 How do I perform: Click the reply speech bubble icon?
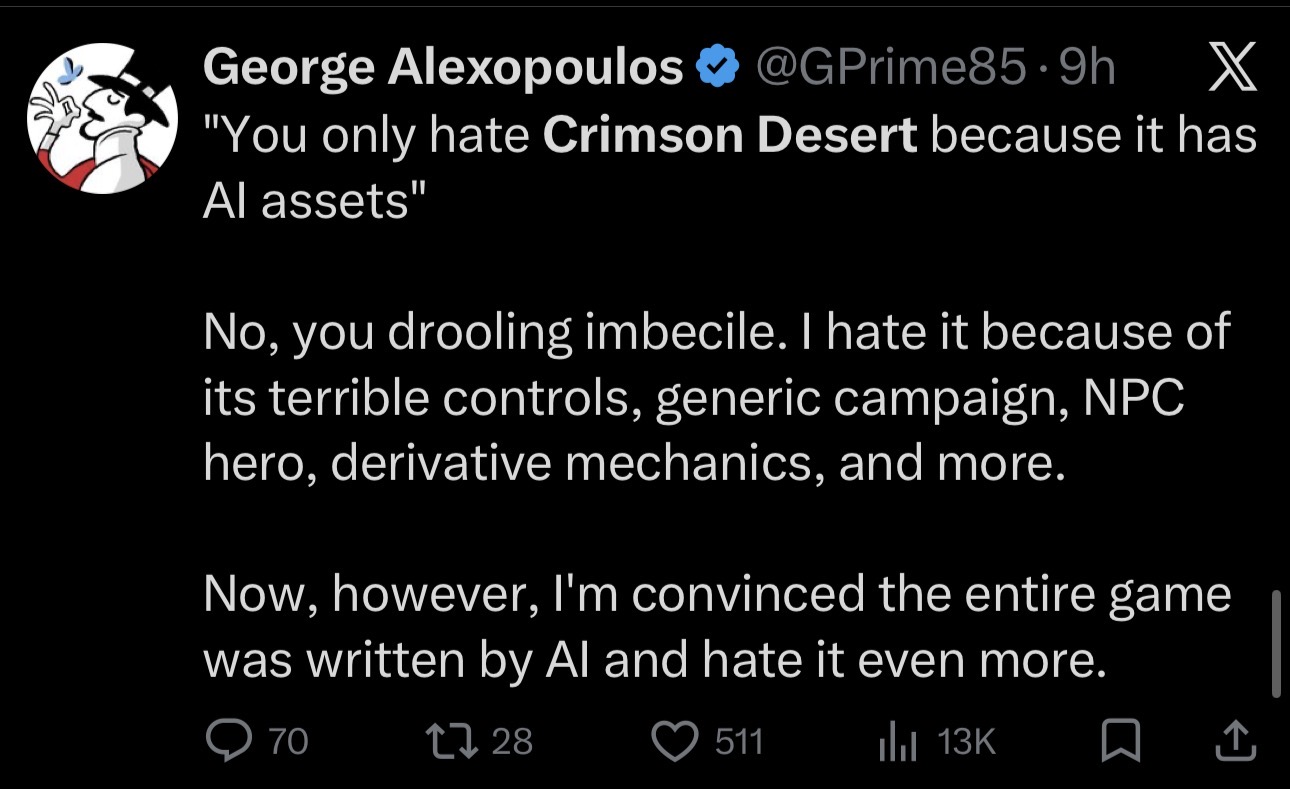click(x=231, y=740)
